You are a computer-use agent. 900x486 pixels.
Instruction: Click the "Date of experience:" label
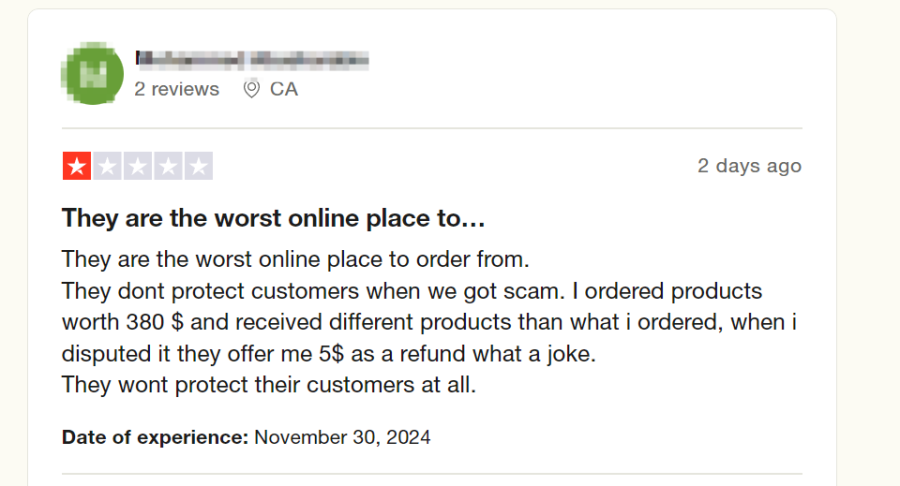(x=155, y=437)
